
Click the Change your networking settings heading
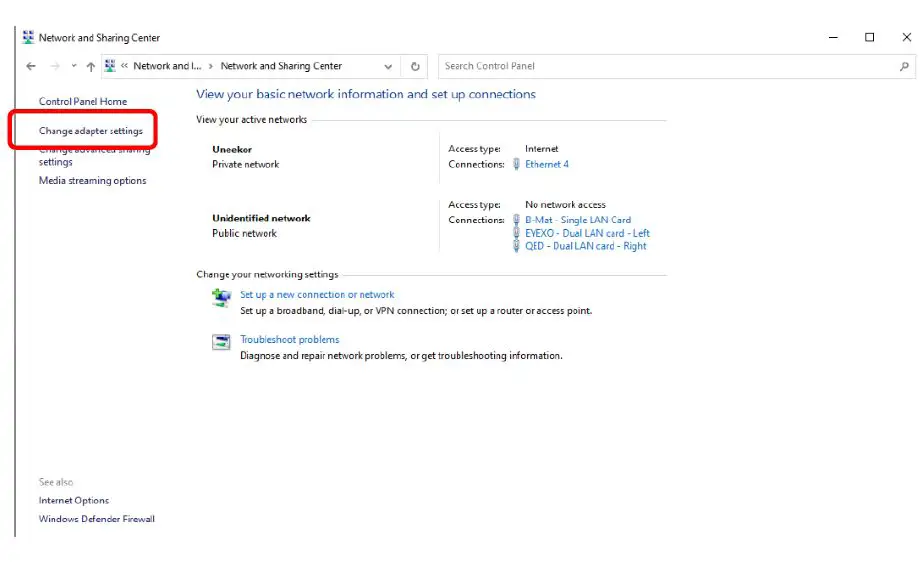[x=268, y=275]
